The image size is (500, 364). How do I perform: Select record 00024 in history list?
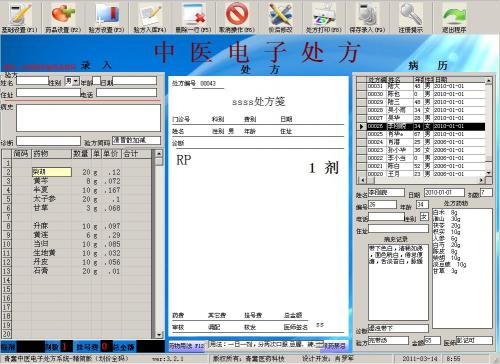pyautogui.click(x=426, y=142)
